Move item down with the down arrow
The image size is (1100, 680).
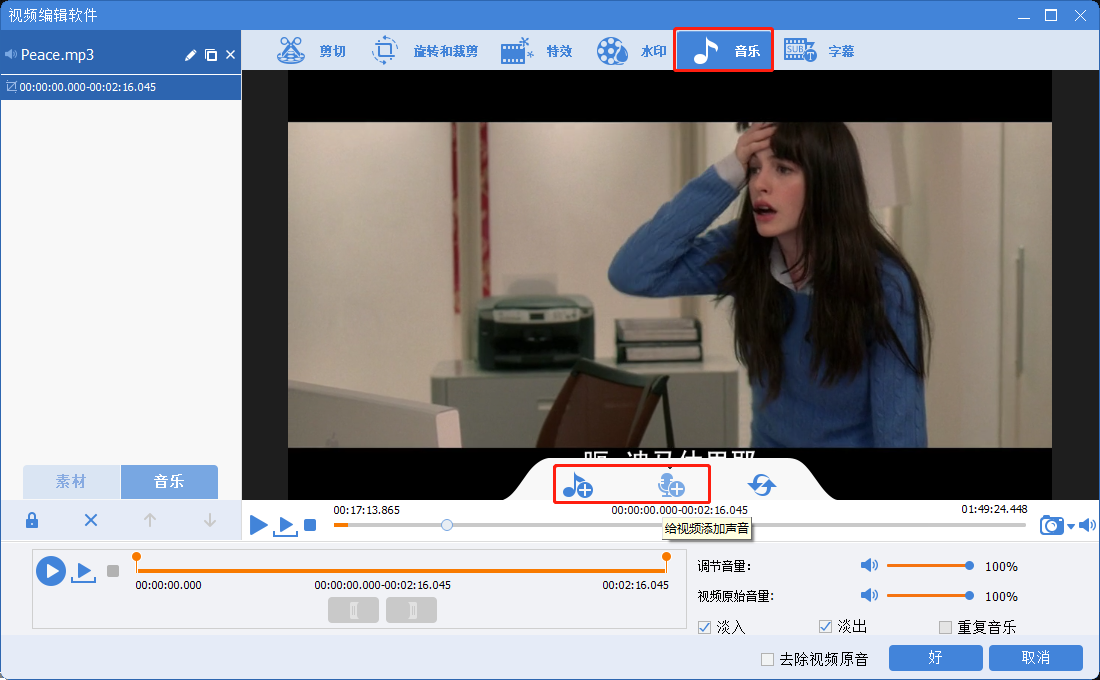(x=209, y=520)
